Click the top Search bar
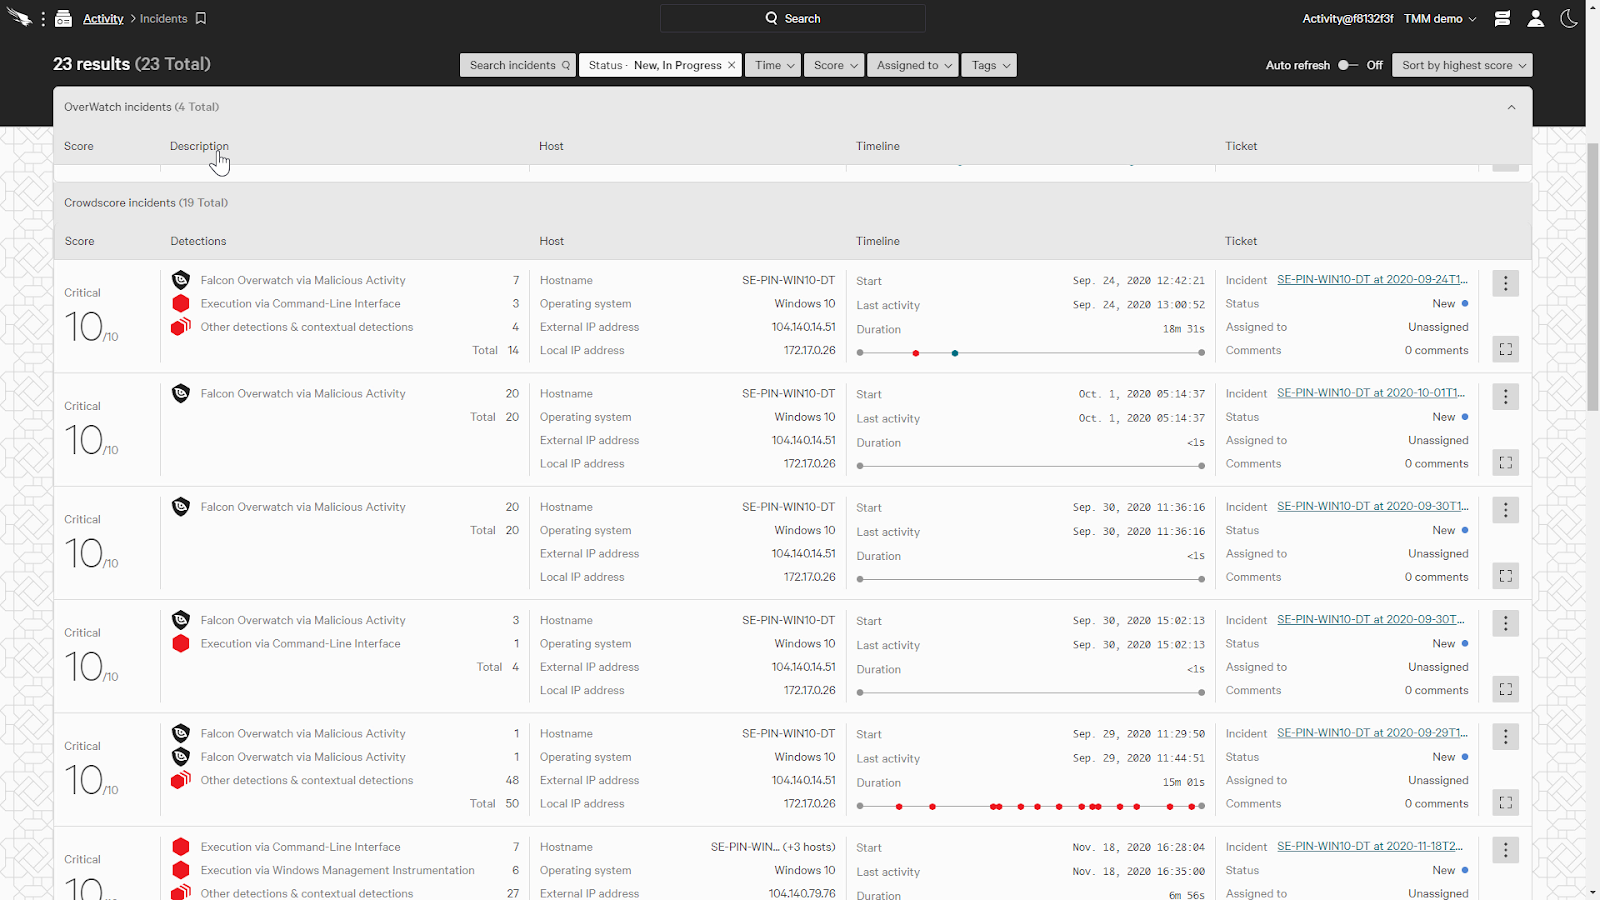The height and width of the screenshot is (900, 1600). point(793,18)
